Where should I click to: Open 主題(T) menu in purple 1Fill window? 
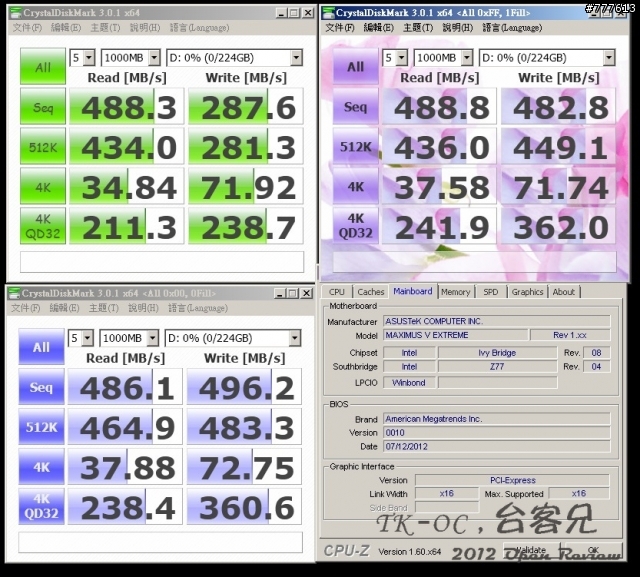click(x=418, y=28)
